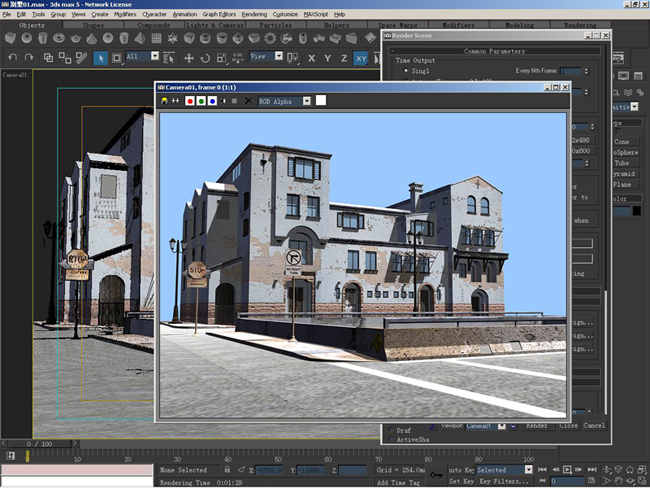Screen dimensions: 650x488
Task: Open the Rendering menu
Action: click(254, 14)
